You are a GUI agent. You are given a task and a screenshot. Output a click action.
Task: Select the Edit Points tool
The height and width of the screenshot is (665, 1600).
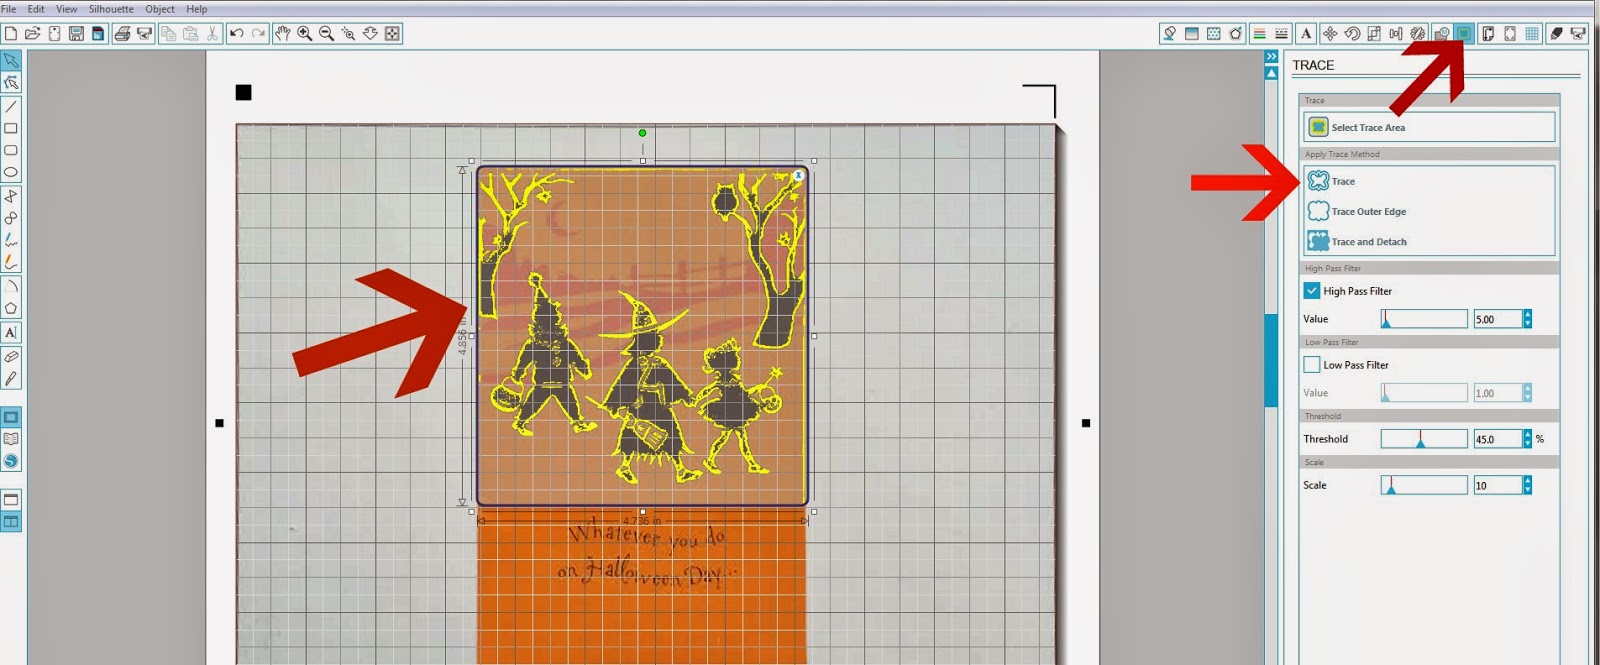[x=11, y=83]
